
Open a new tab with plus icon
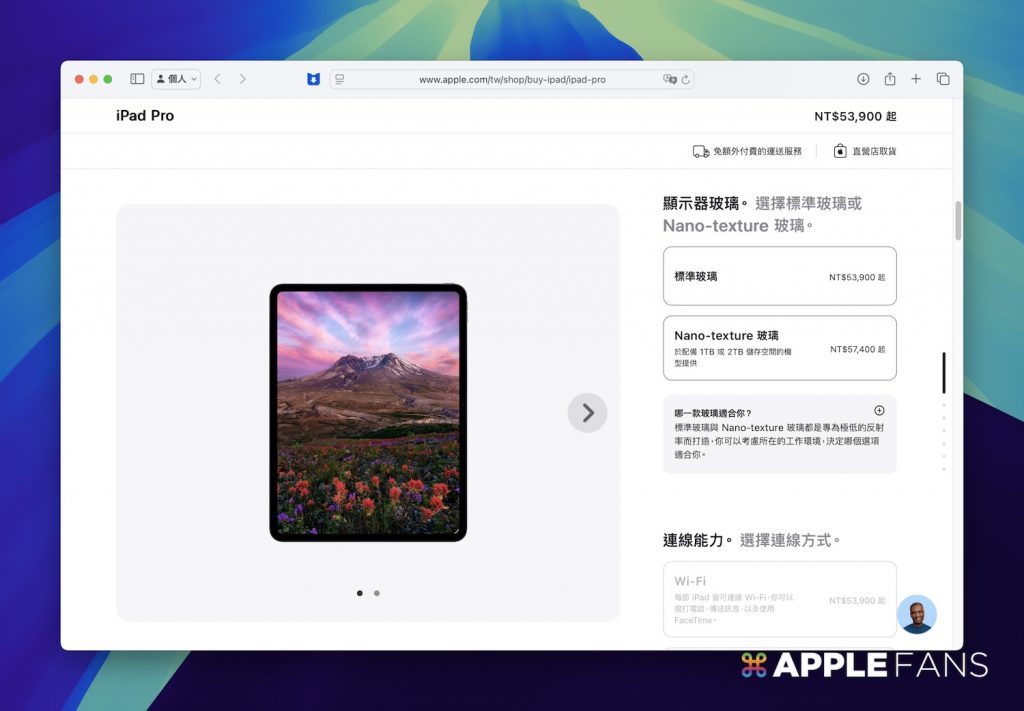[916, 79]
